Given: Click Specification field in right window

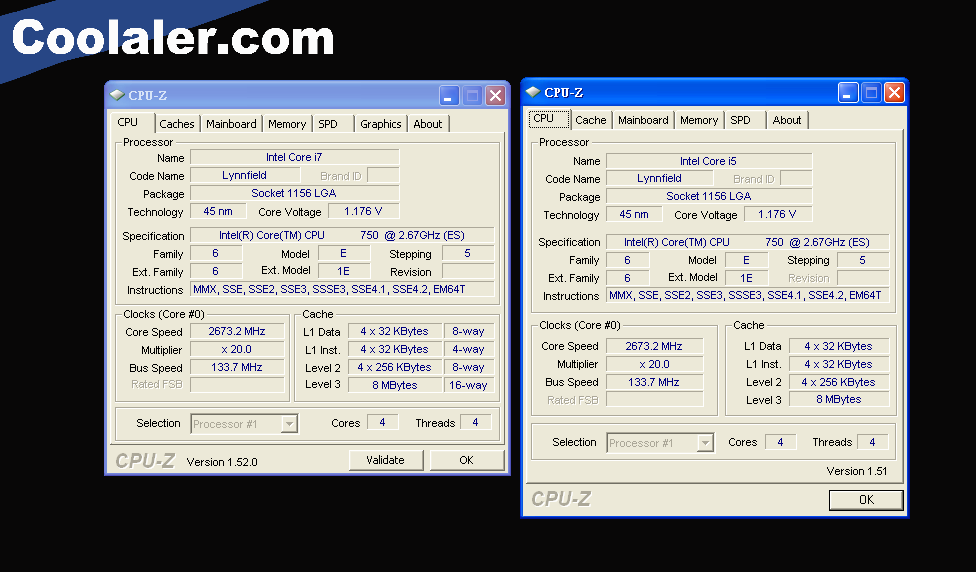Looking at the screenshot, I should (748, 242).
